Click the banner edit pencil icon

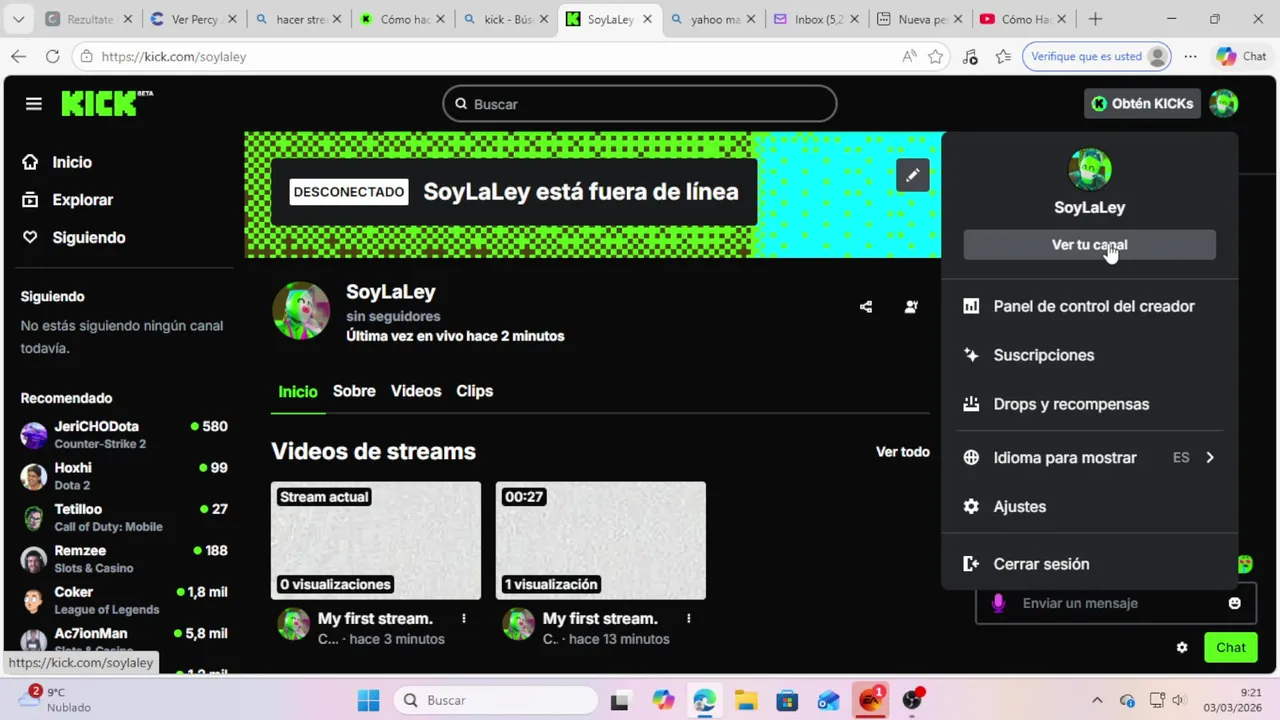[912, 175]
